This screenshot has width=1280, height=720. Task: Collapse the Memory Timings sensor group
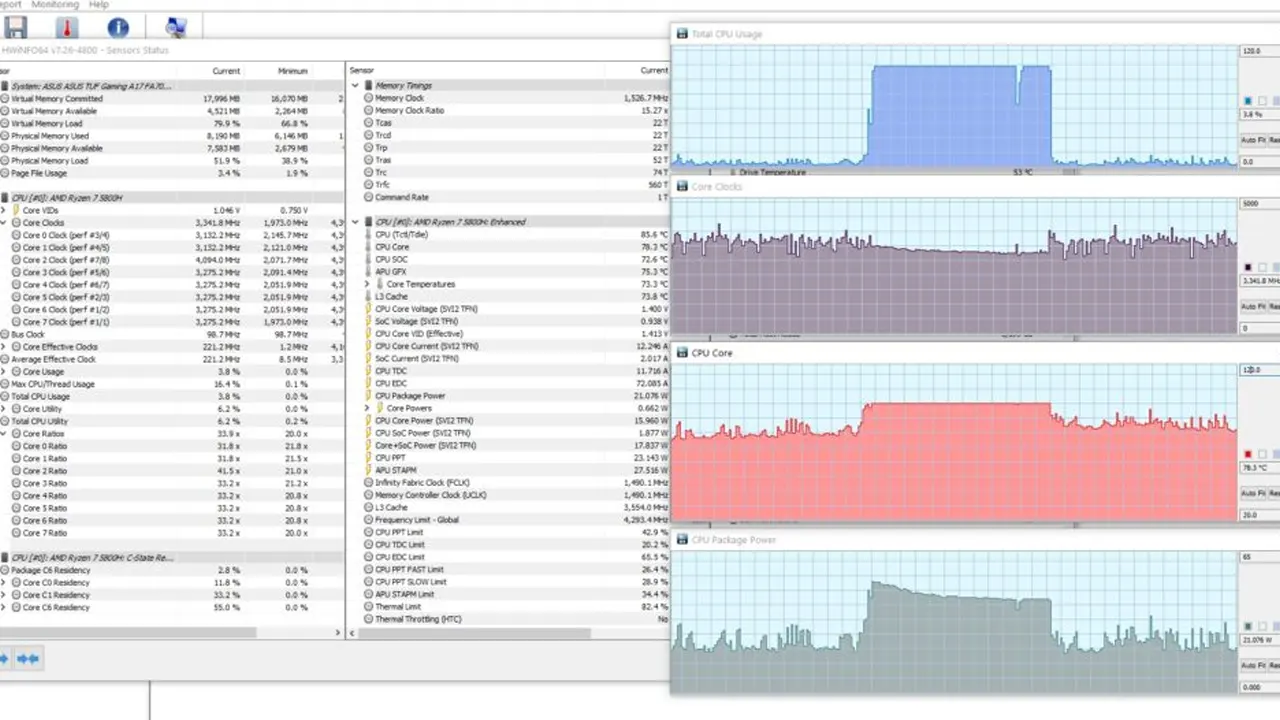355,85
